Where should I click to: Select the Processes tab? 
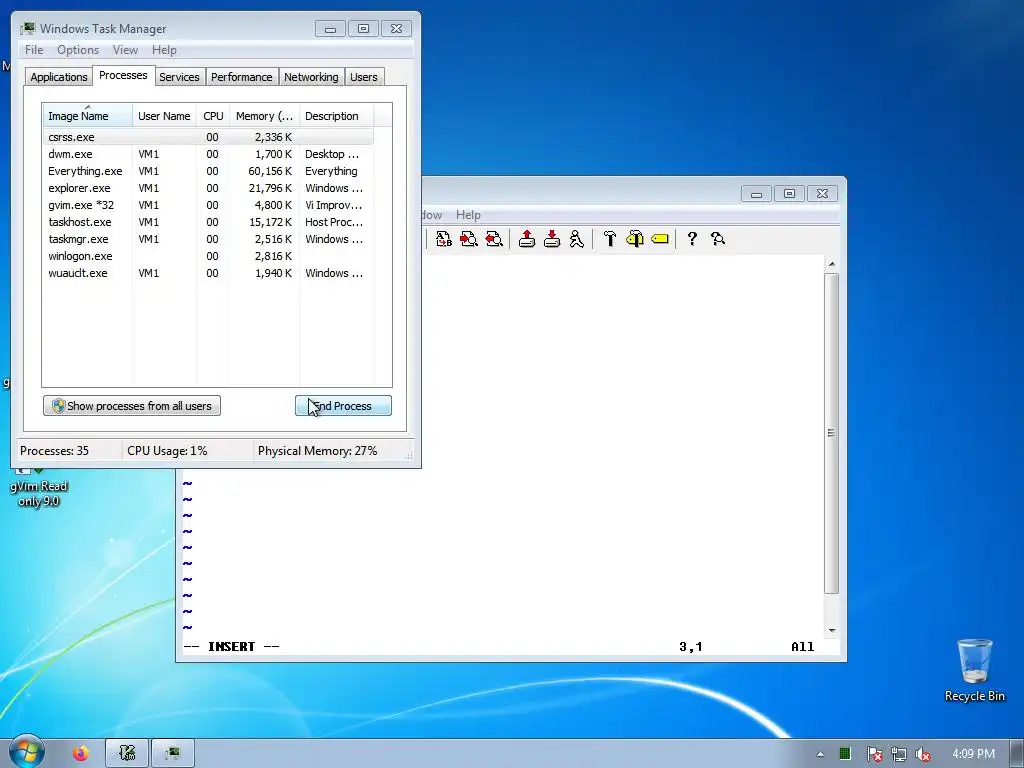(x=123, y=75)
